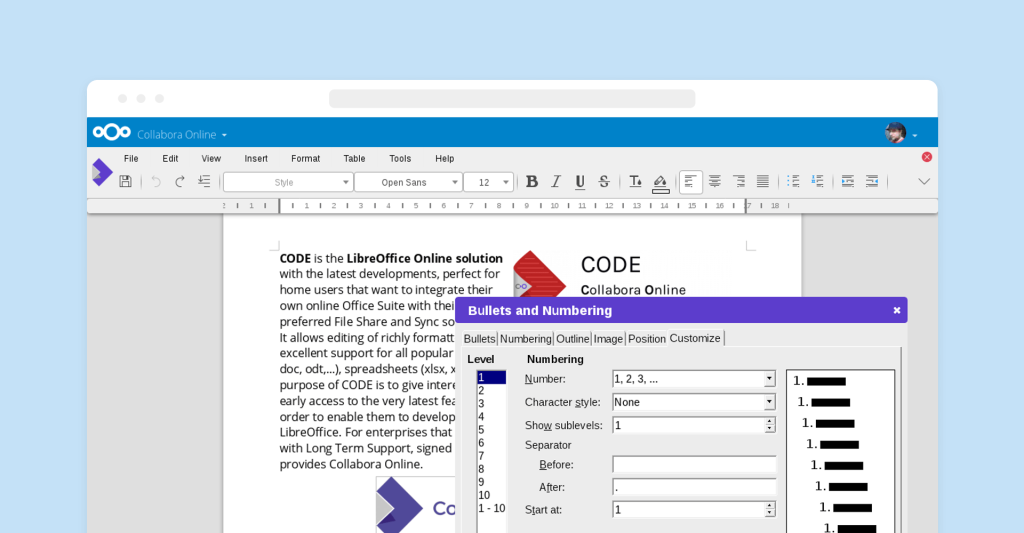Viewport: 1024px width, 533px height.
Task: Apply italic formatting
Action: 556,181
